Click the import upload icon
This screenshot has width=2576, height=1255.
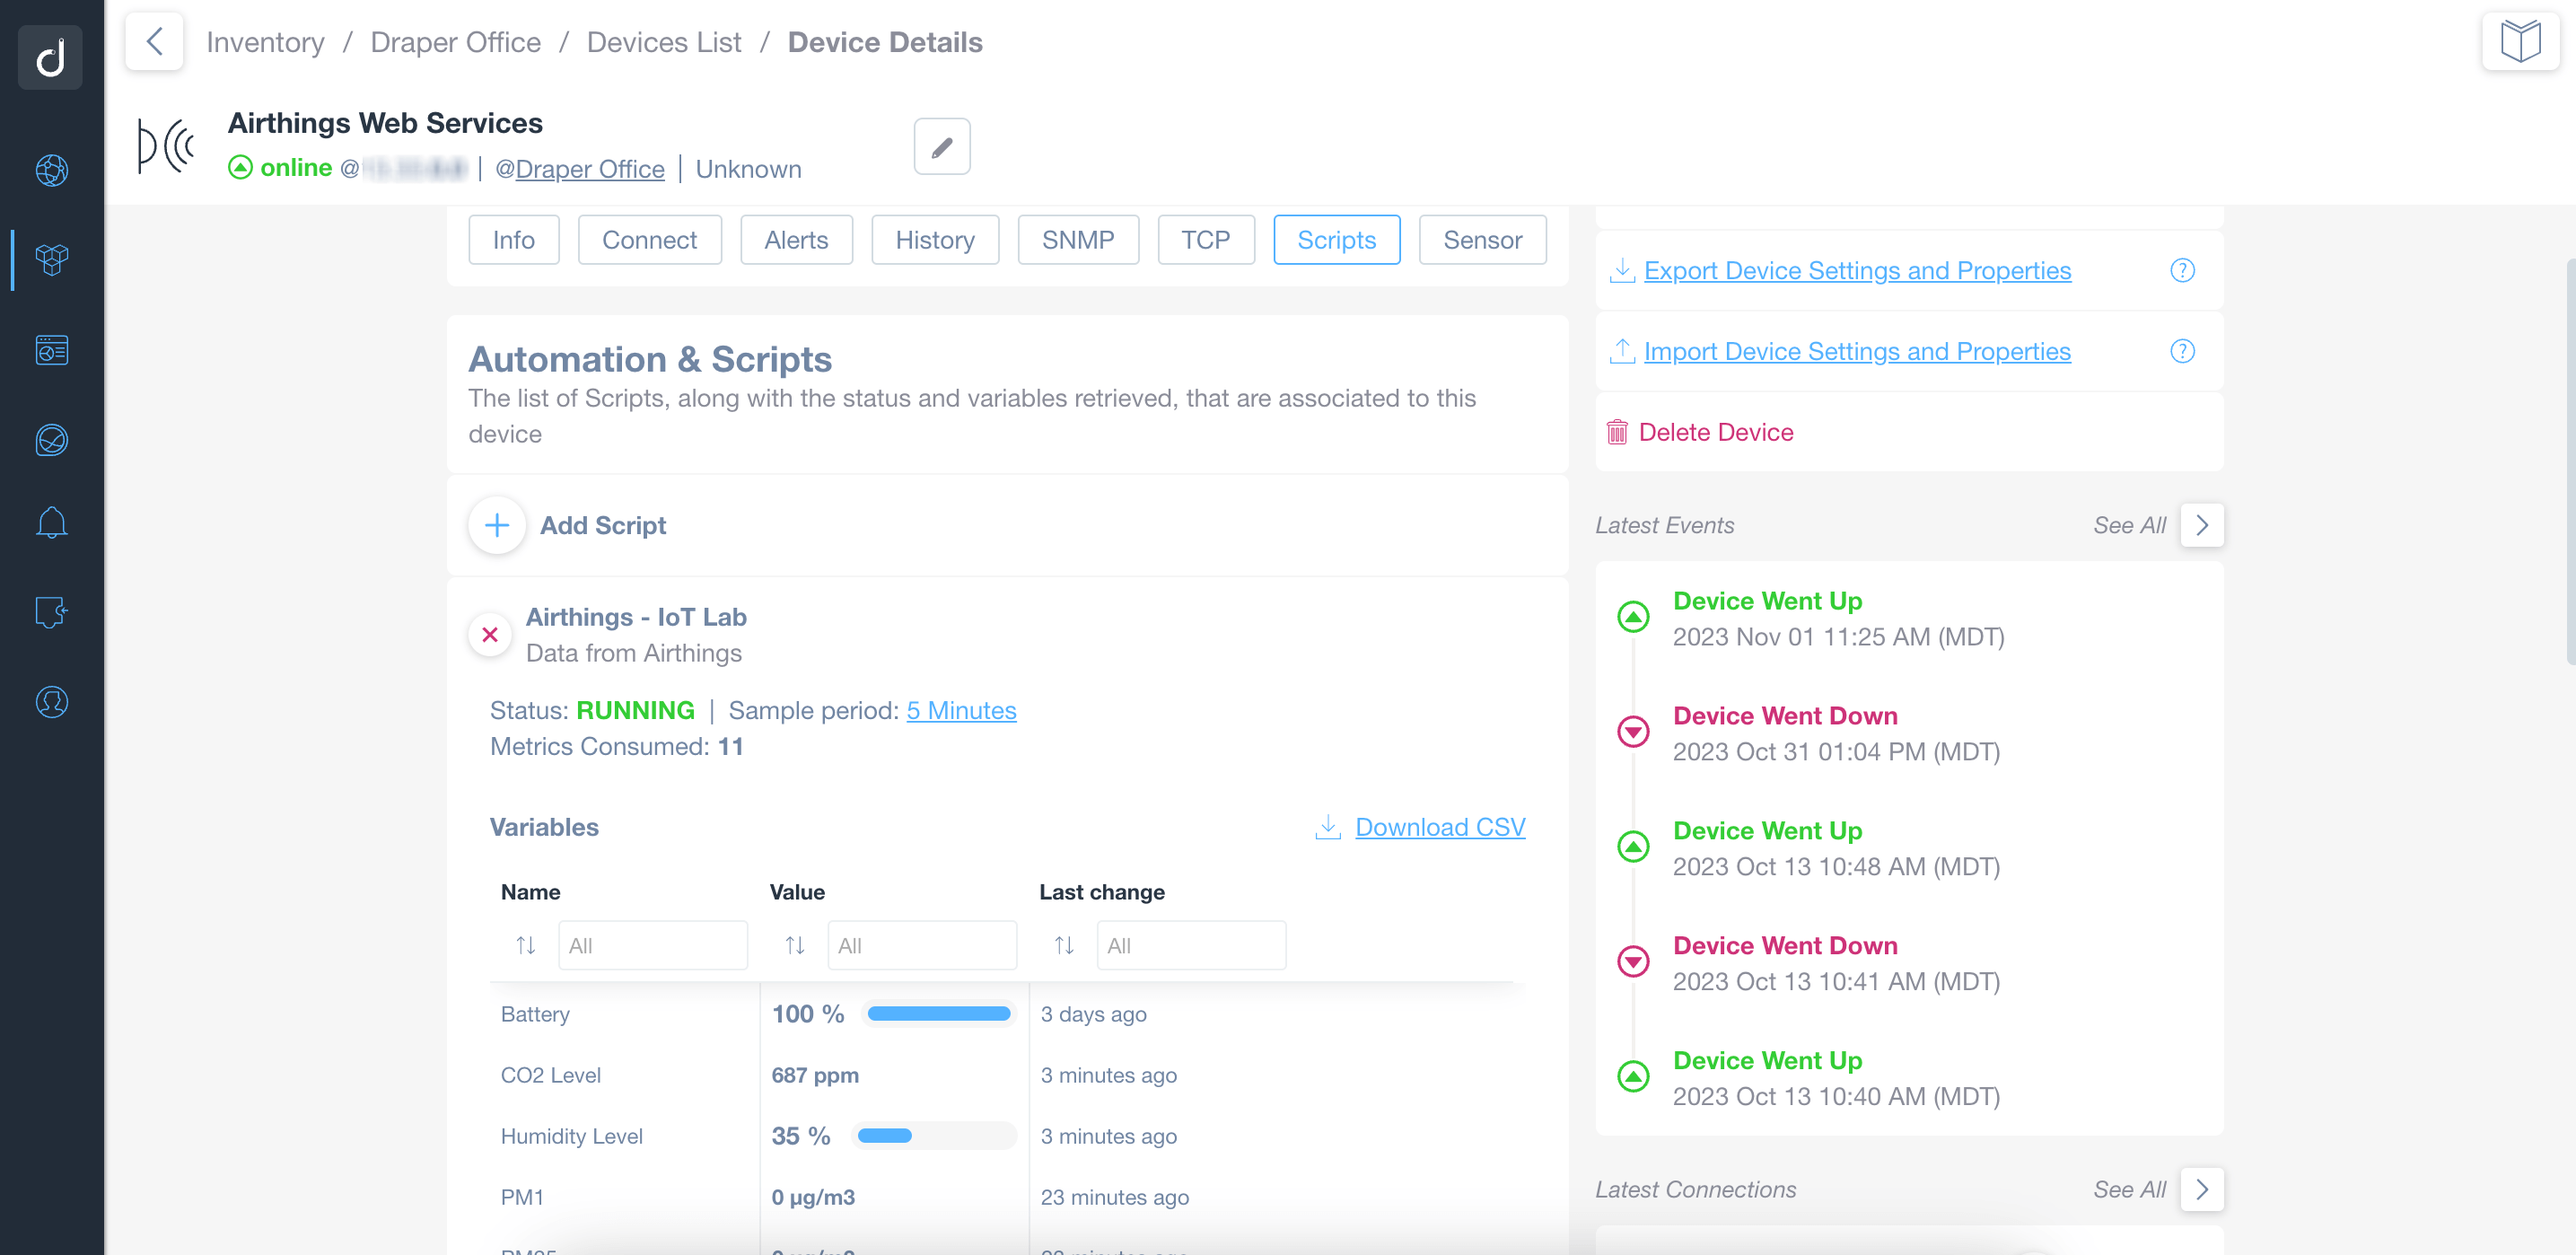point(1622,351)
